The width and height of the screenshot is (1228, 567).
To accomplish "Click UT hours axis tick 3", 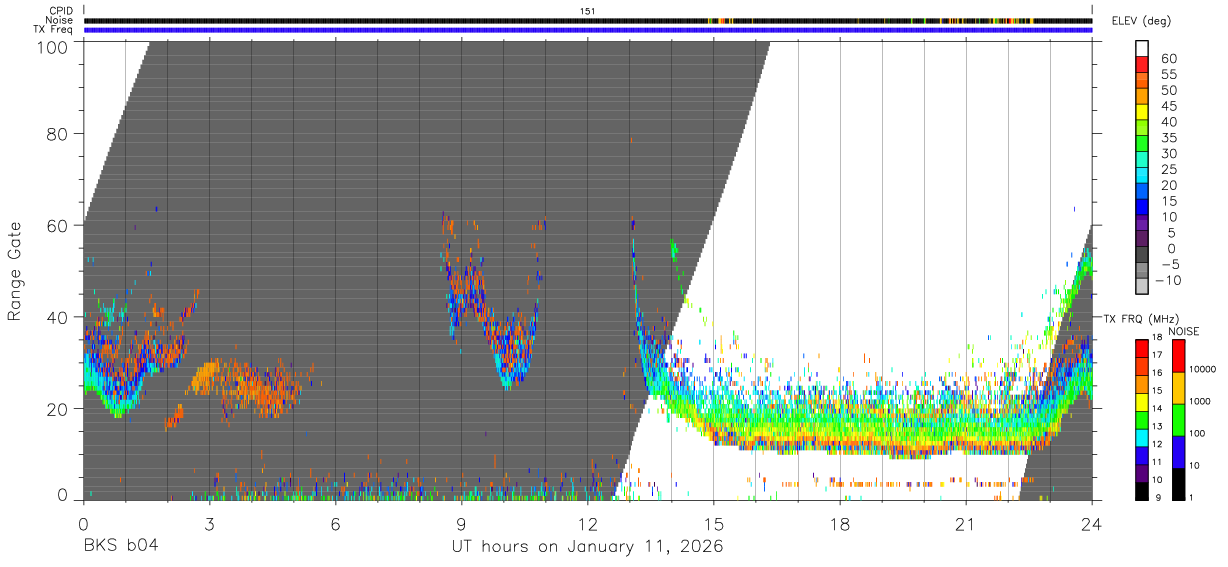I will pos(209,524).
